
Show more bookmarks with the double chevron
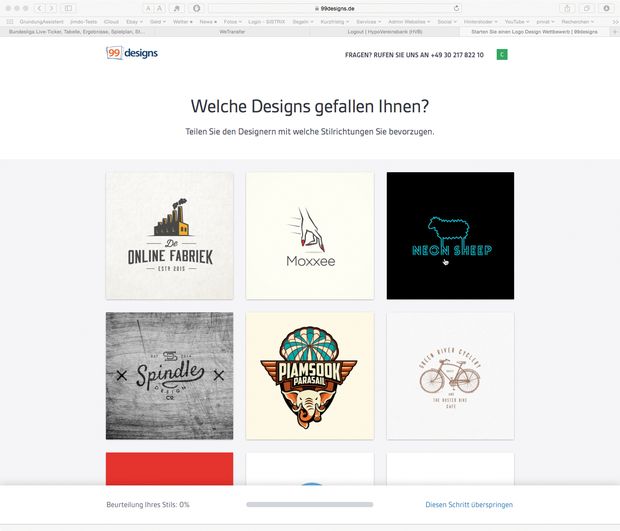pyautogui.click(x=615, y=22)
